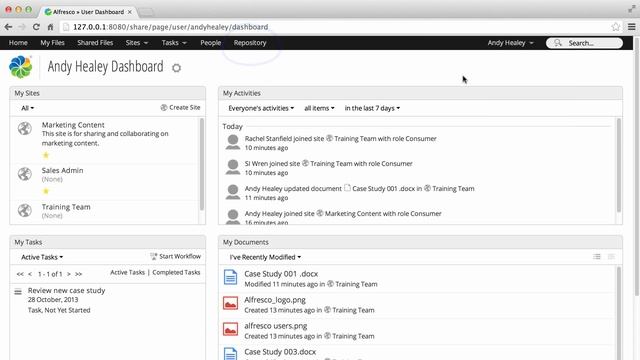Click Rachel Stanfield's avatar in activities
640x360 pixels.
coord(233,142)
